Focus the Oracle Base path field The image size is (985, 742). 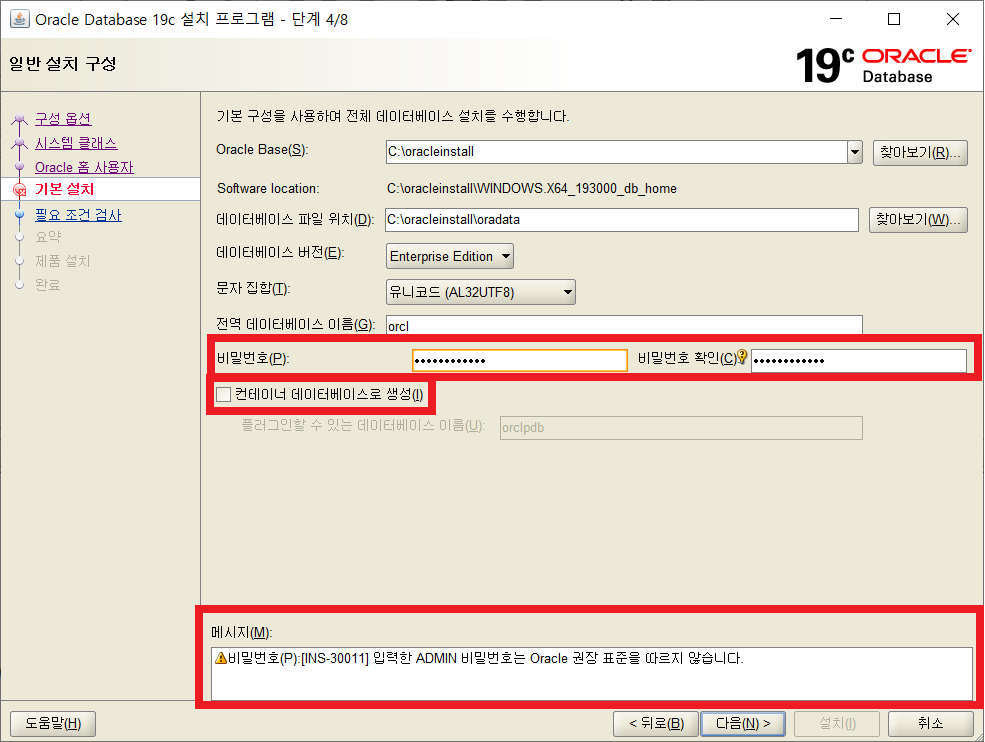click(617, 151)
